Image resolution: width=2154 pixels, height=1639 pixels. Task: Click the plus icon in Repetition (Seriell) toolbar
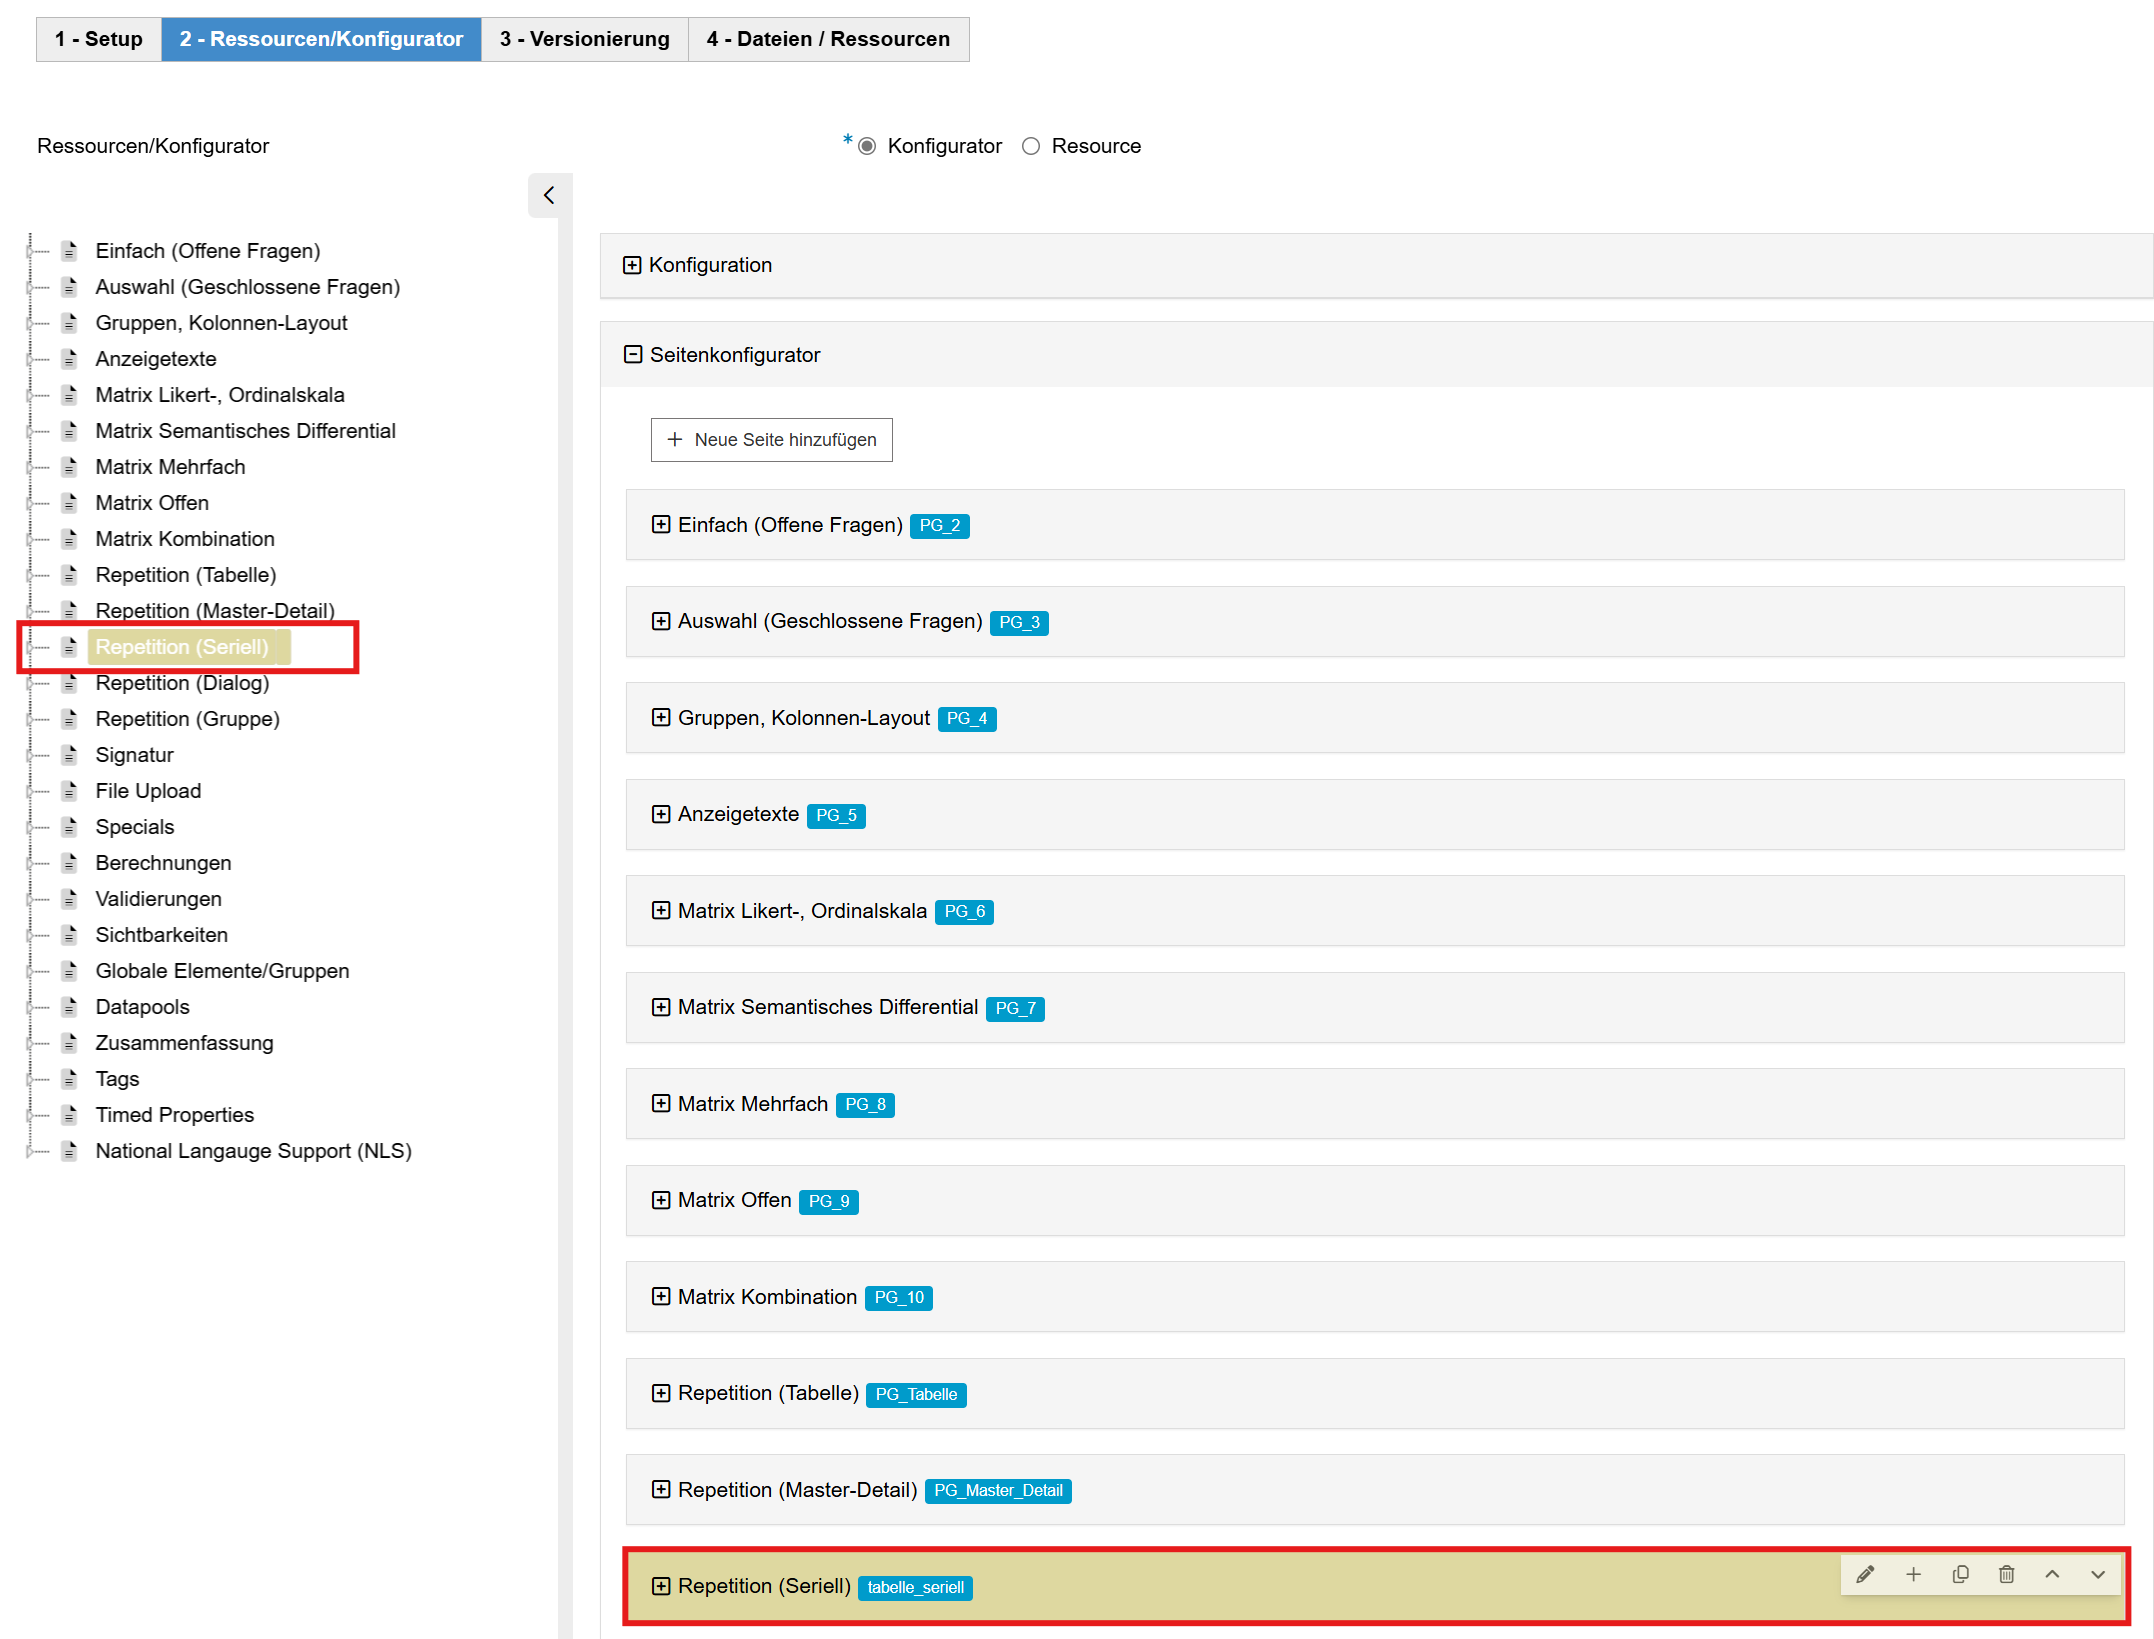(x=1913, y=1575)
